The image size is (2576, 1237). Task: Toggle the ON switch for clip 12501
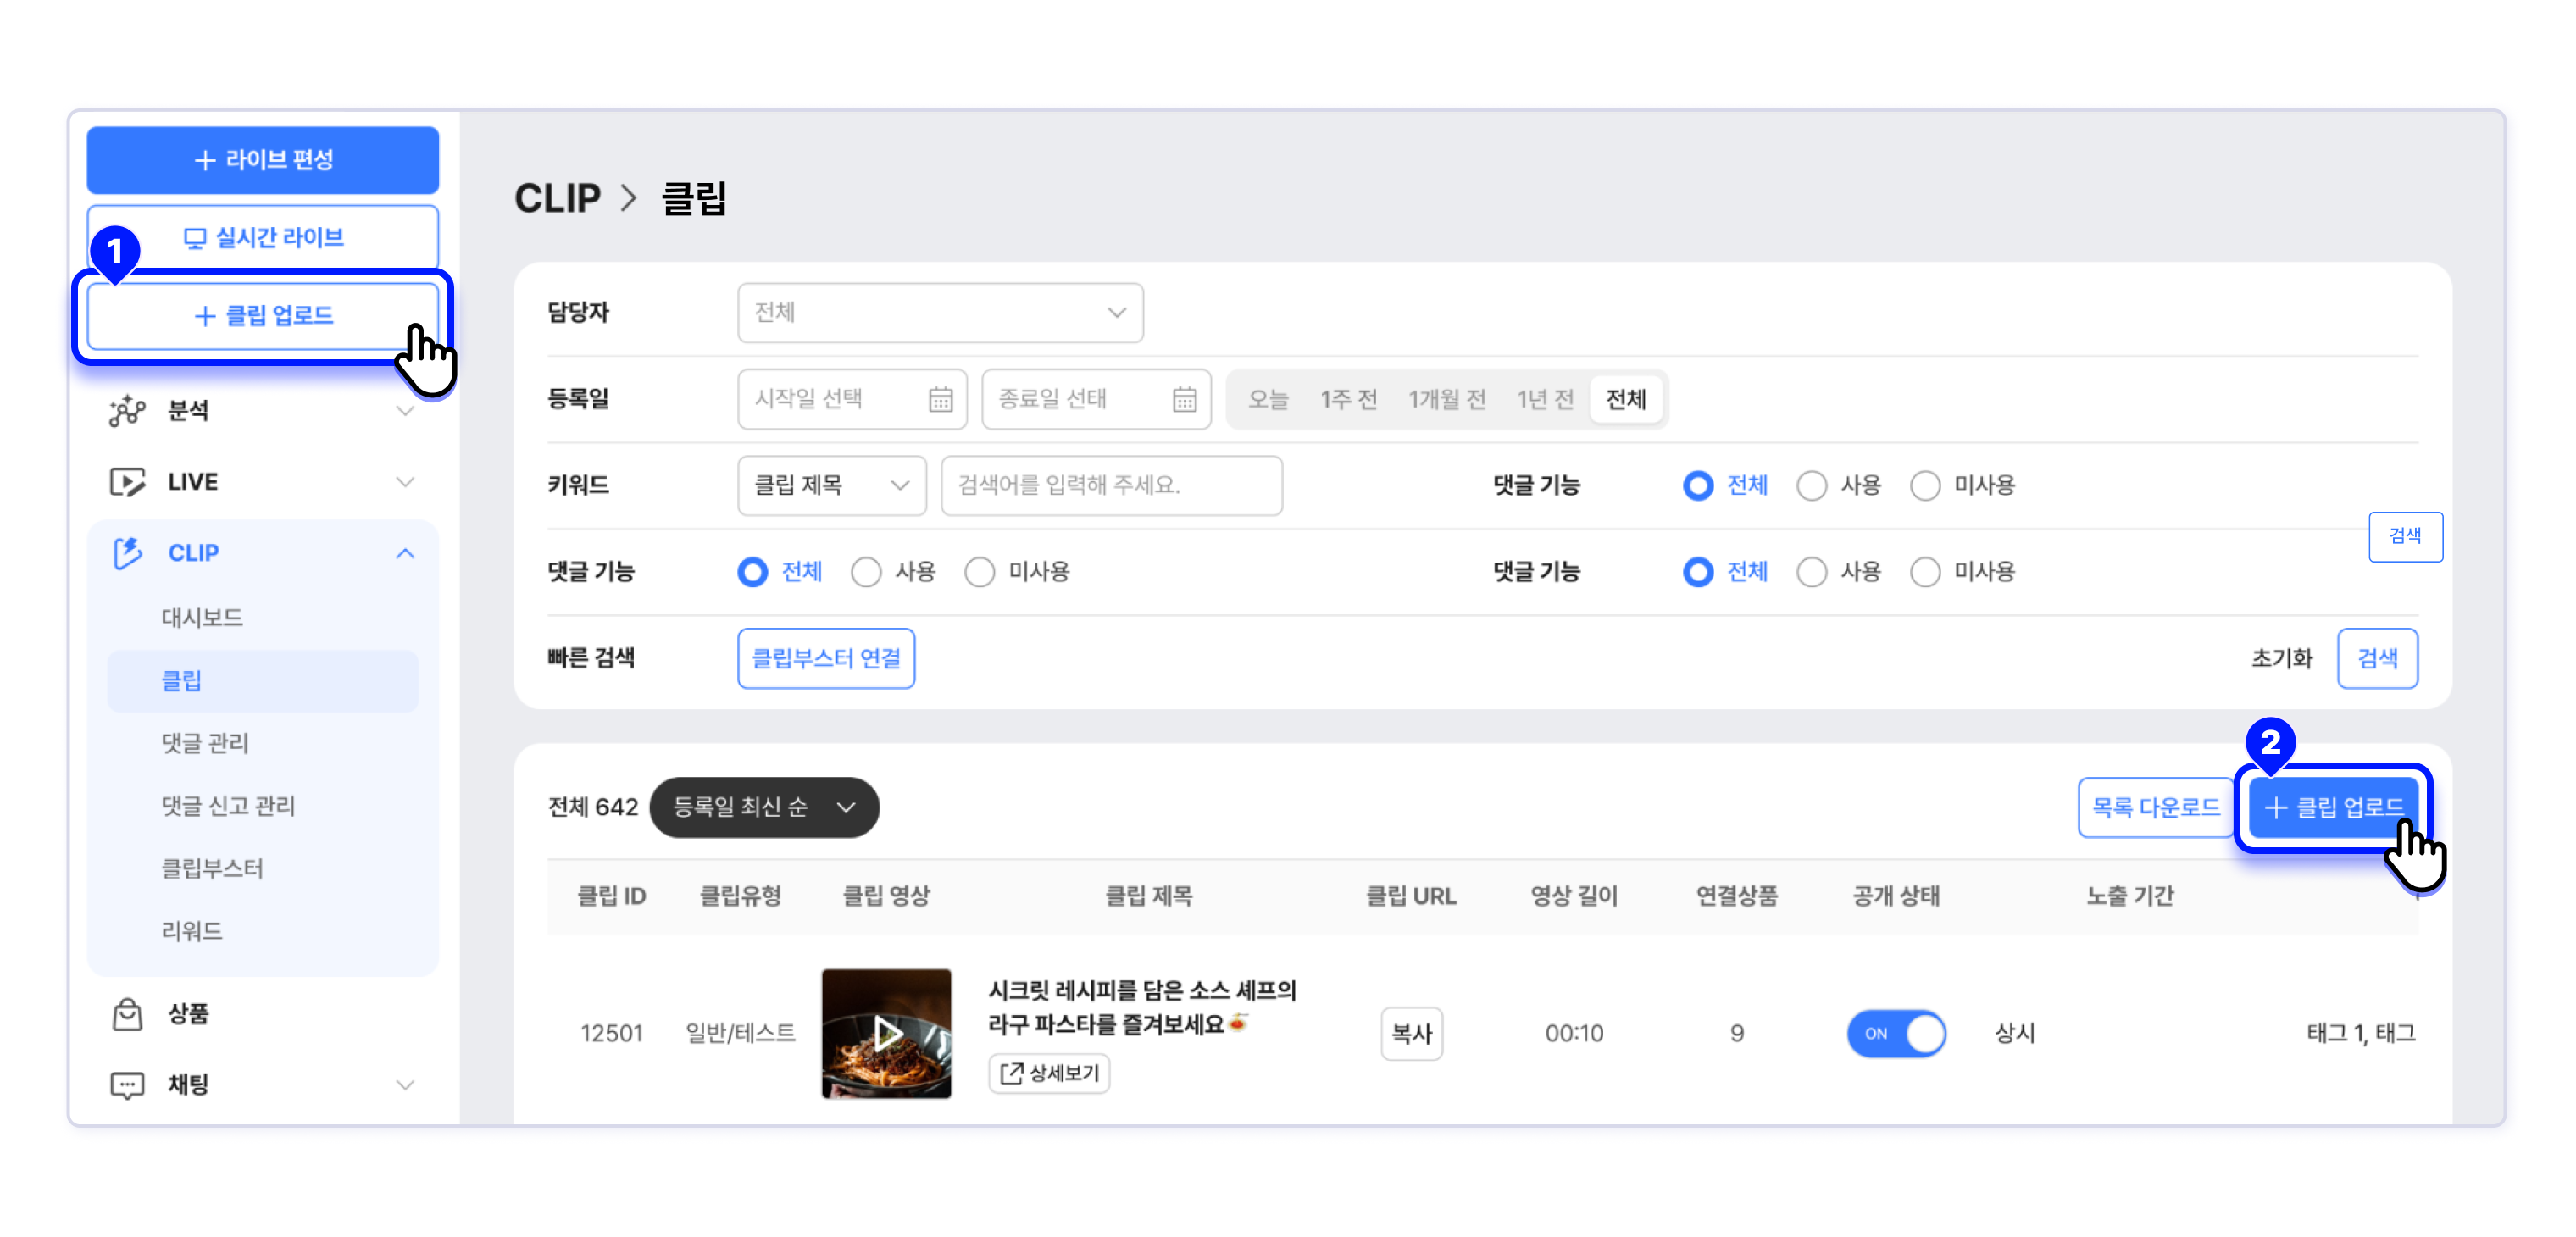pos(1895,1033)
